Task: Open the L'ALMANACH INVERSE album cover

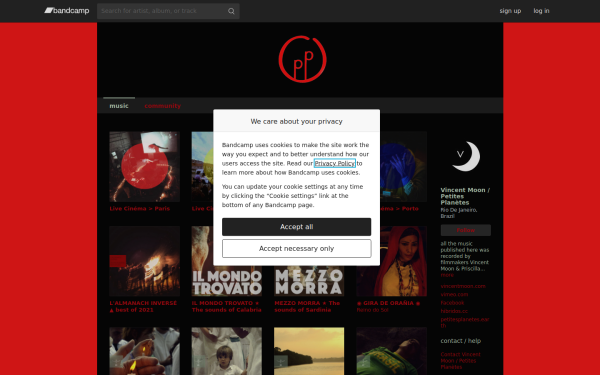Action: click(x=144, y=261)
